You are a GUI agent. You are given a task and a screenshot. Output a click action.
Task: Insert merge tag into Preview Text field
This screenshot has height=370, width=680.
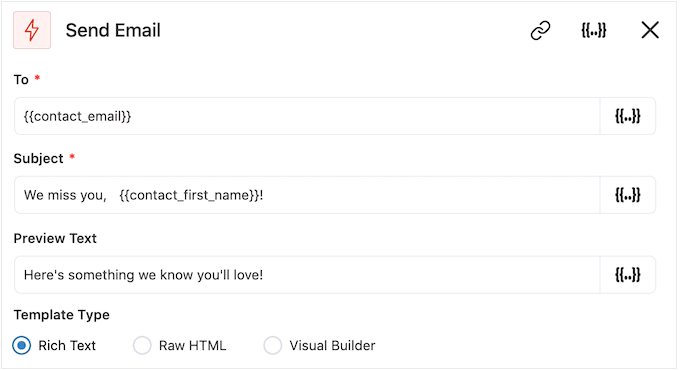click(x=628, y=275)
